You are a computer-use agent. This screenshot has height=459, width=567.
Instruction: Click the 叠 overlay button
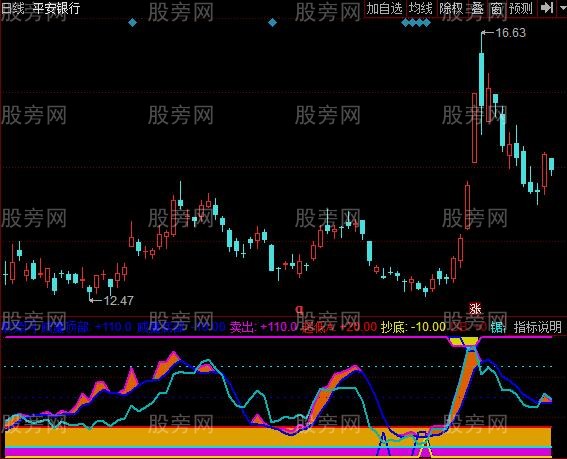pos(477,8)
